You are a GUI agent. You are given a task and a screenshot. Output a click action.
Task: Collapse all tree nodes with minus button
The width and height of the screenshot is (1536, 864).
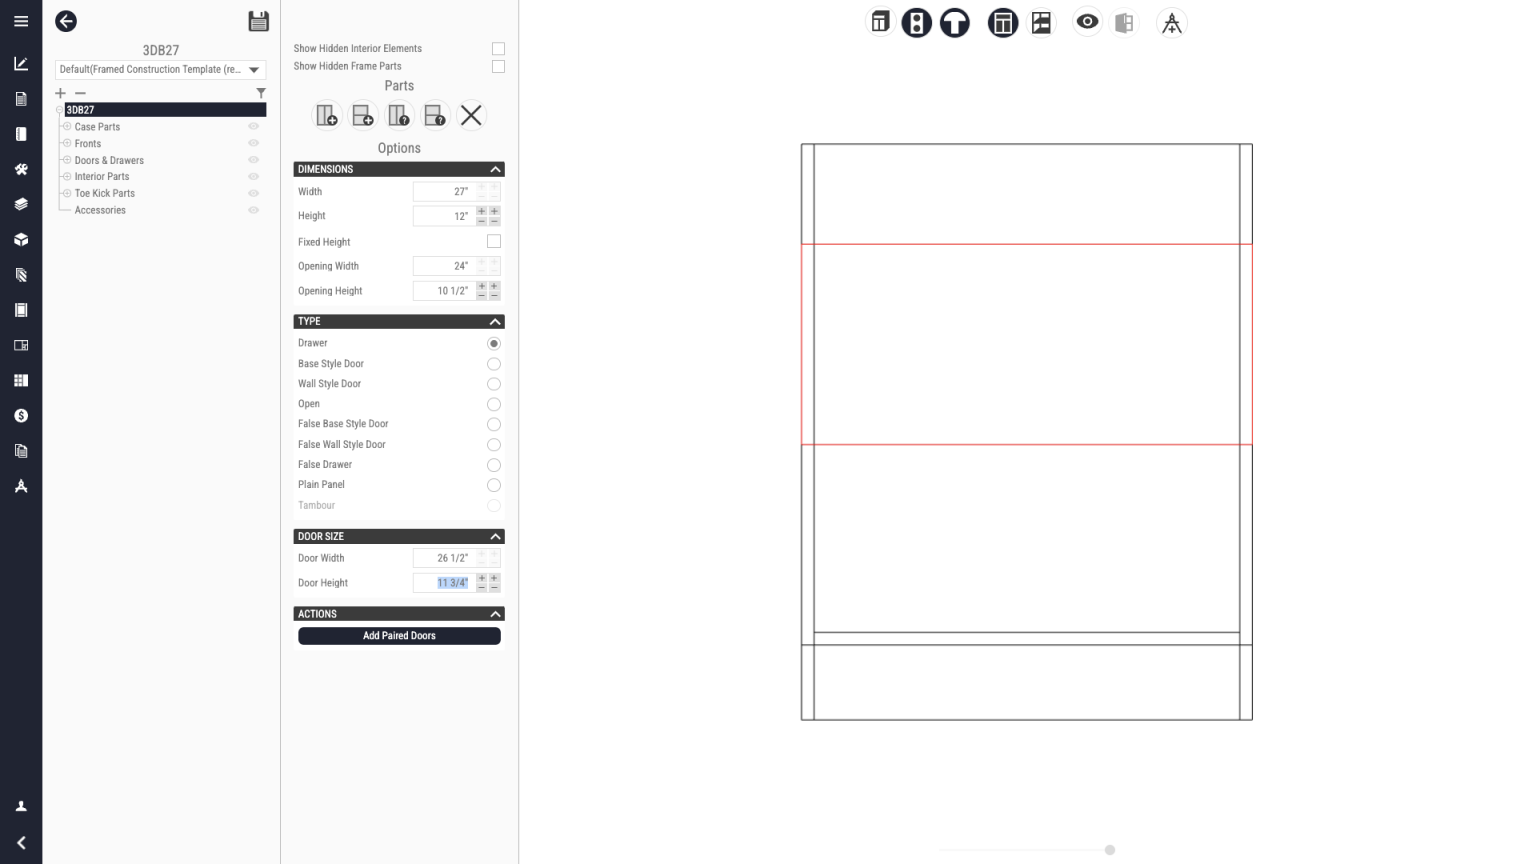tap(81, 93)
